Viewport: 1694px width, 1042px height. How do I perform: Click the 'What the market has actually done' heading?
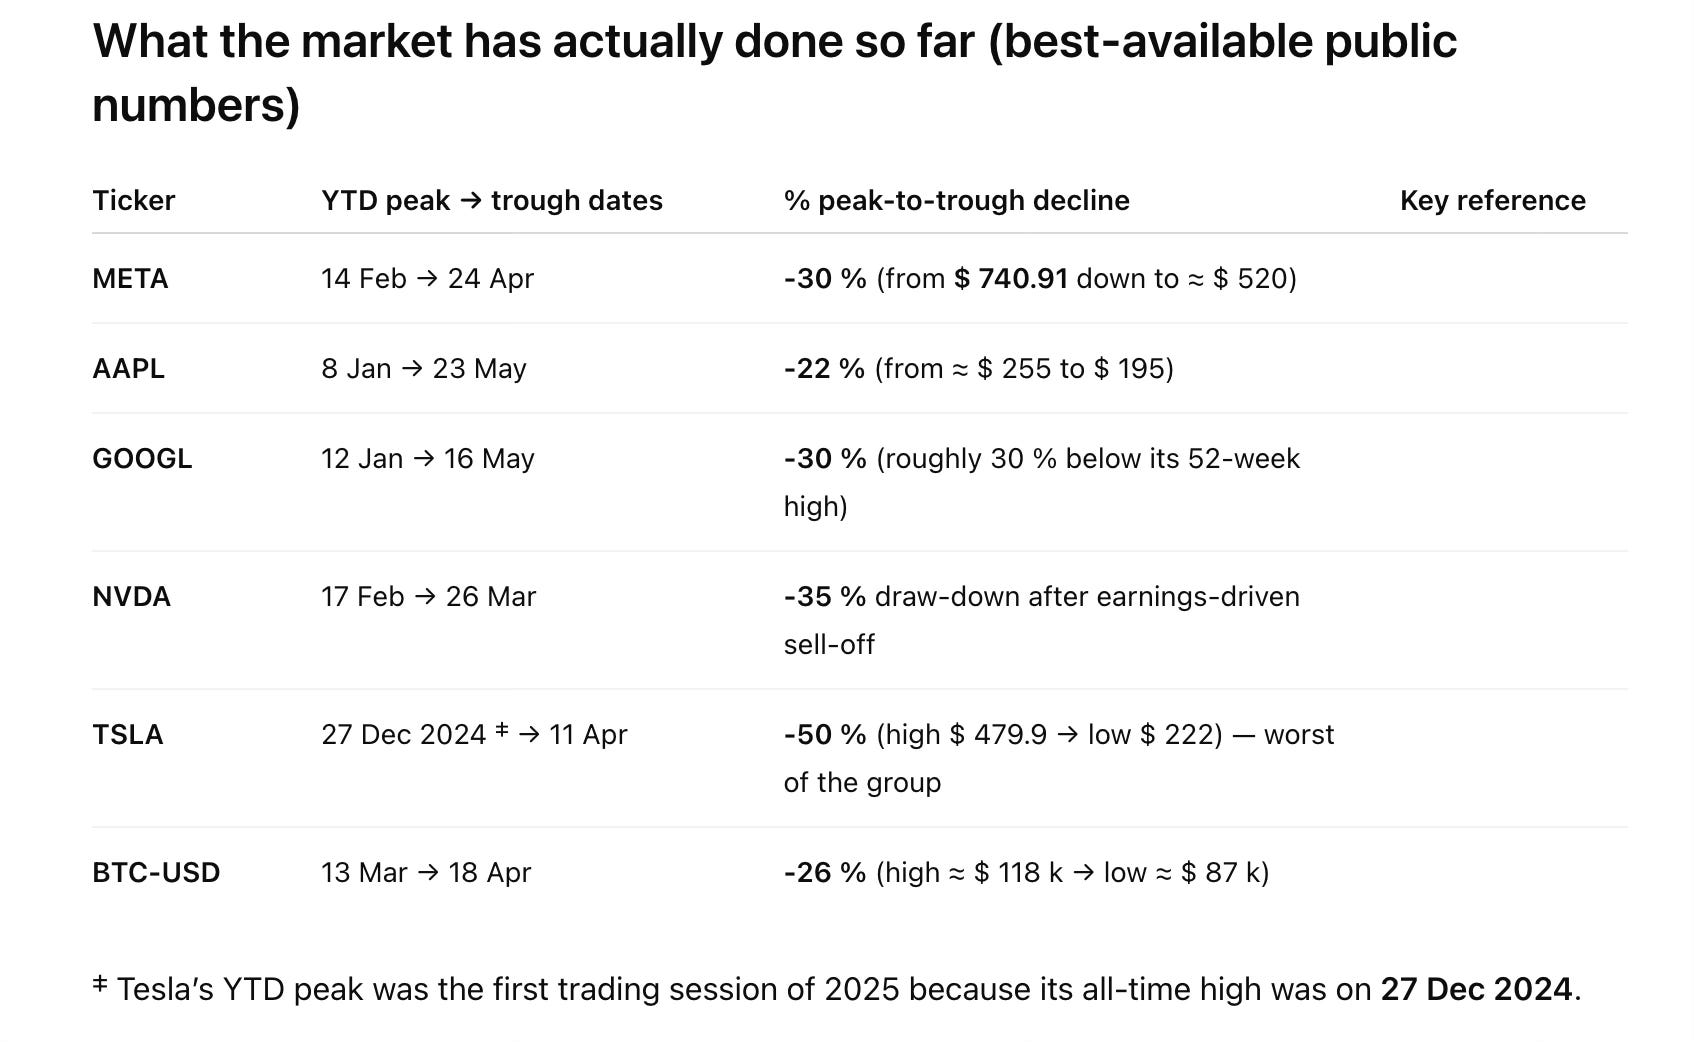tap(775, 72)
